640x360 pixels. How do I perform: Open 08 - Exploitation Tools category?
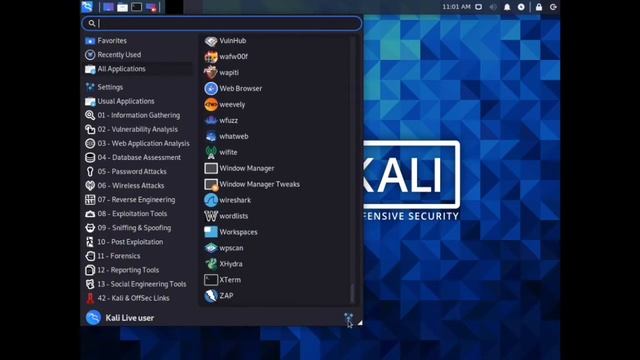click(x=138, y=214)
